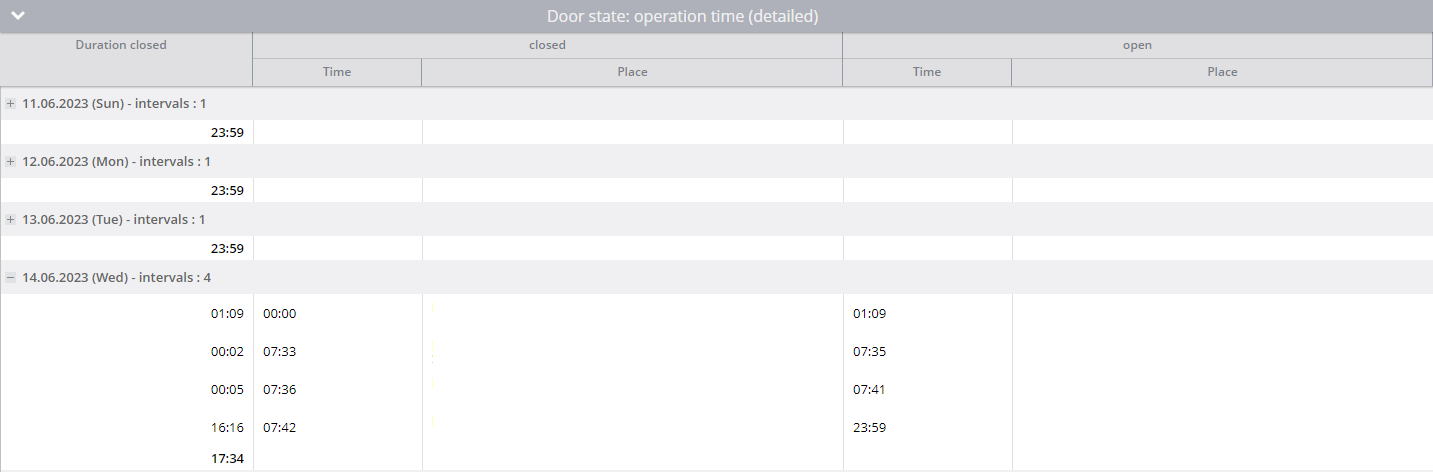Click the yellow place marker for 07:33

point(433,350)
